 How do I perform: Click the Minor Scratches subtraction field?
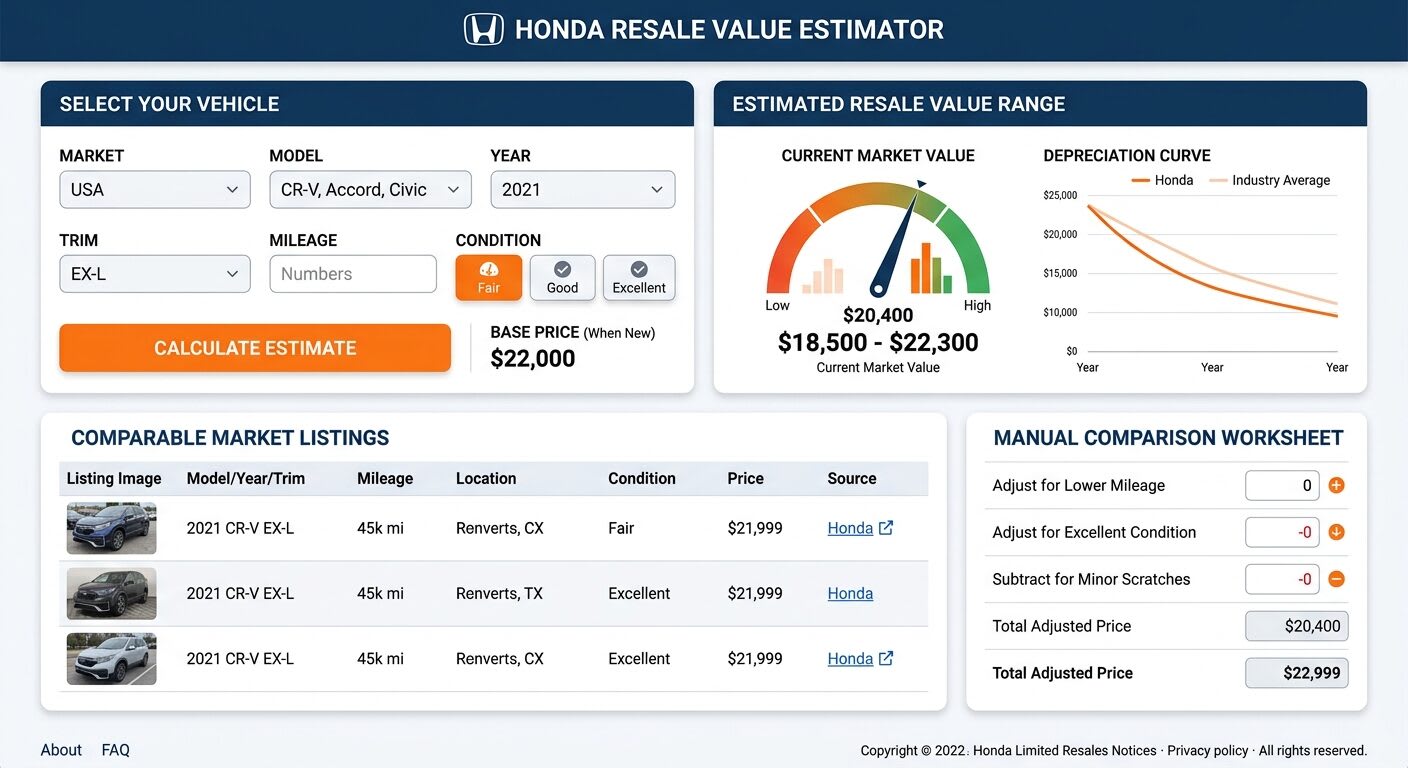tap(1282, 579)
